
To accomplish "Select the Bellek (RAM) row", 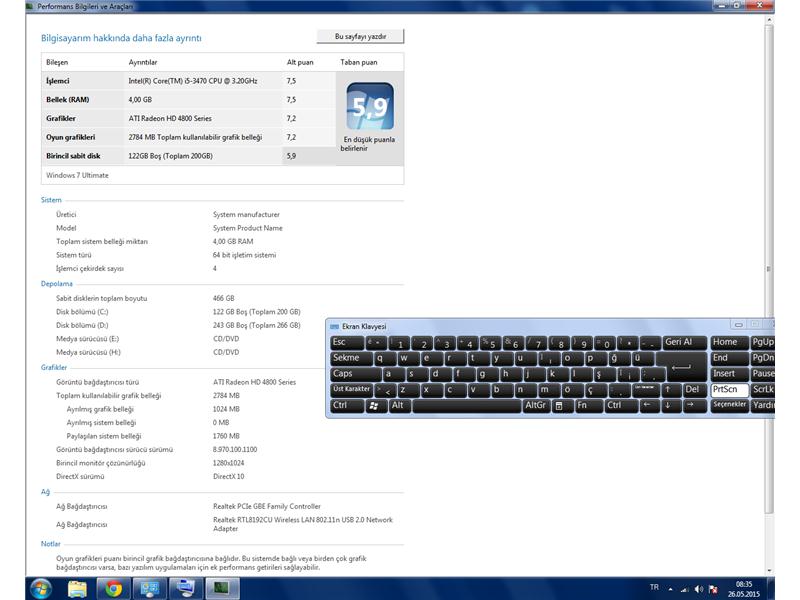I will click(x=188, y=99).
